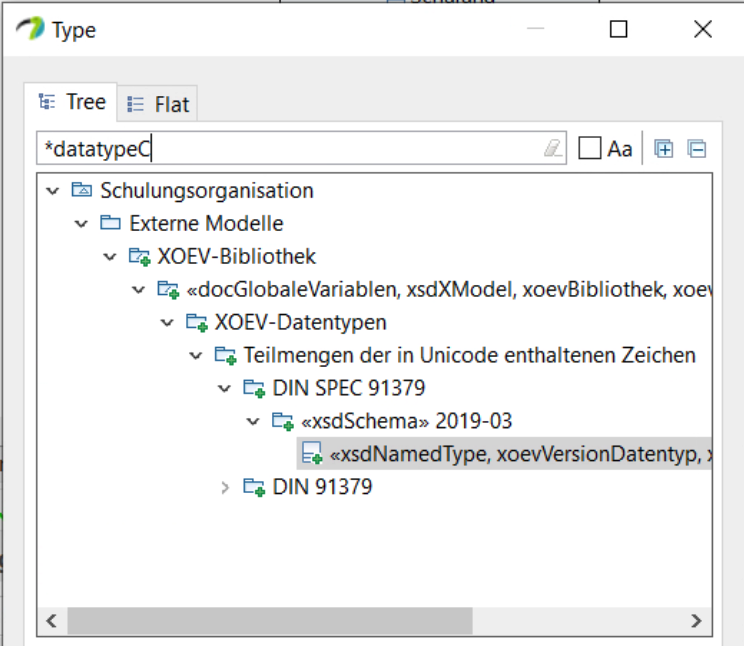
Task: Click the XOEV-Bibliothek package icon
Action: (x=140, y=257)
